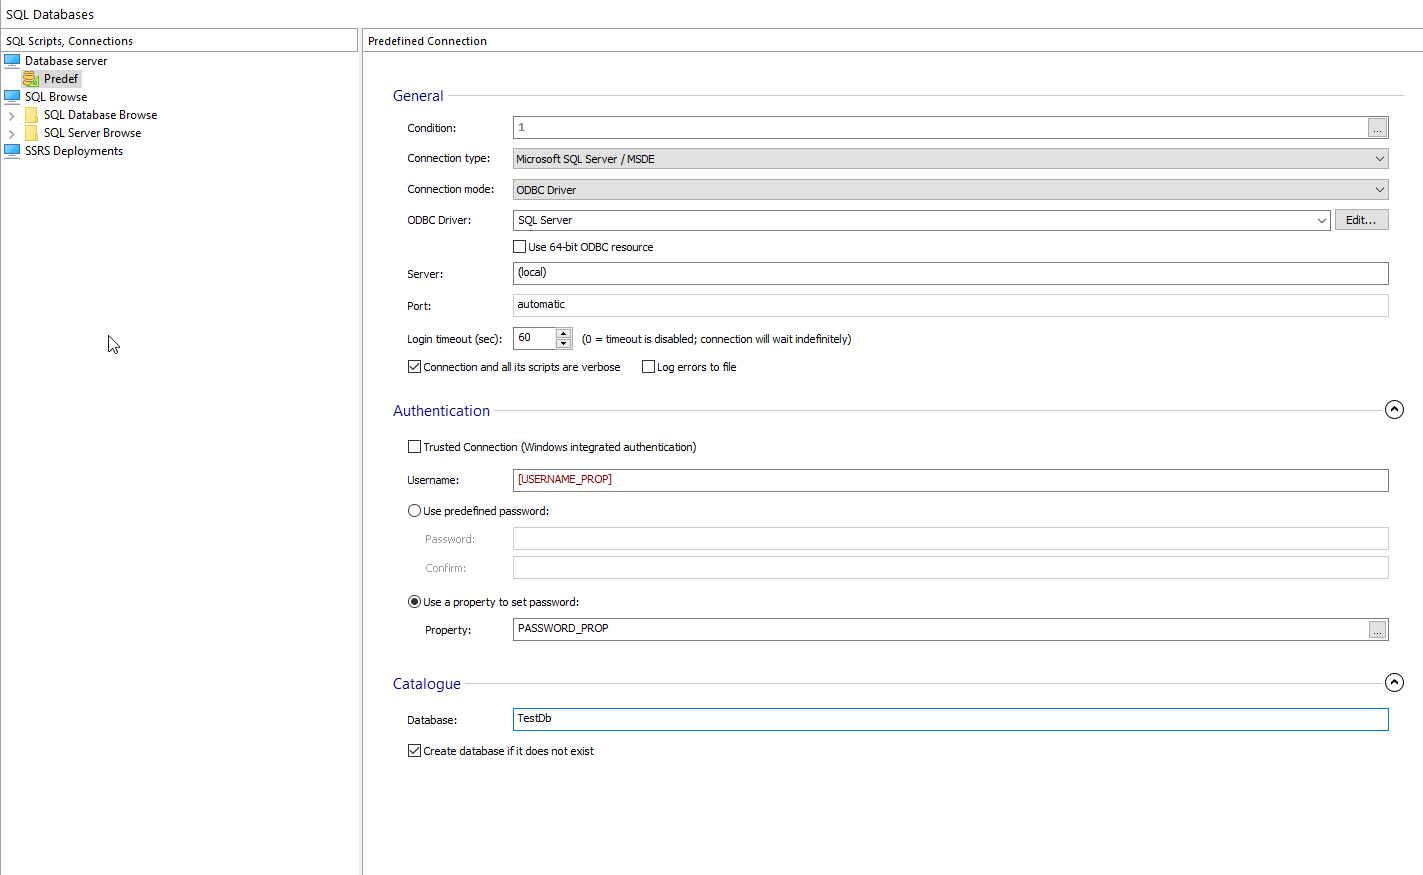The width and height of the screenshot is (1423, 875).
Task: Select the Predef tree item
Action: click(x=61, y=79)
